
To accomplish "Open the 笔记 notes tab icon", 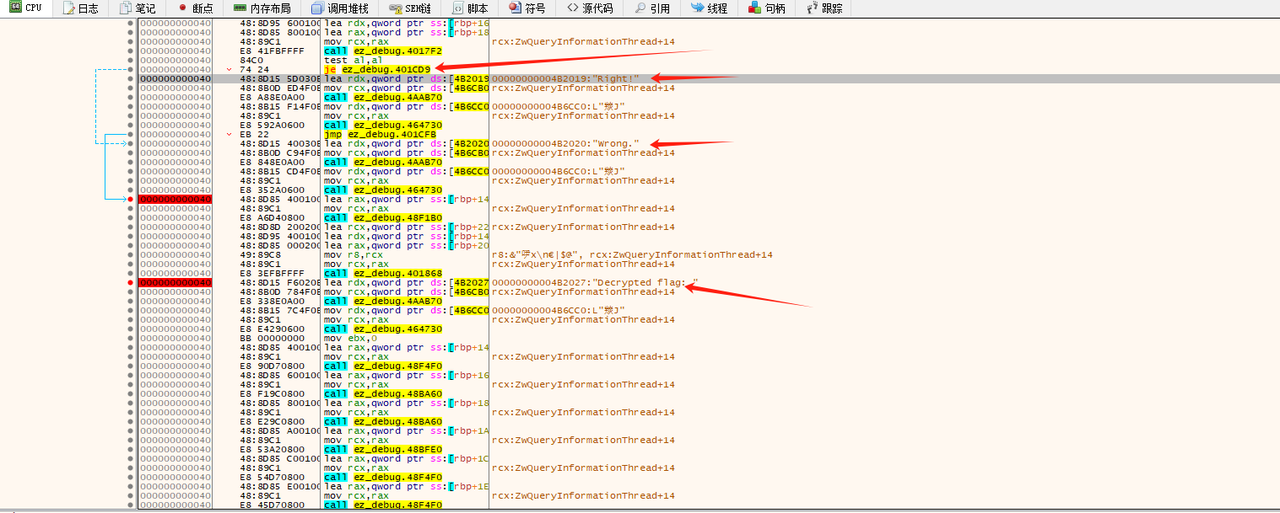I will point(125,8).
